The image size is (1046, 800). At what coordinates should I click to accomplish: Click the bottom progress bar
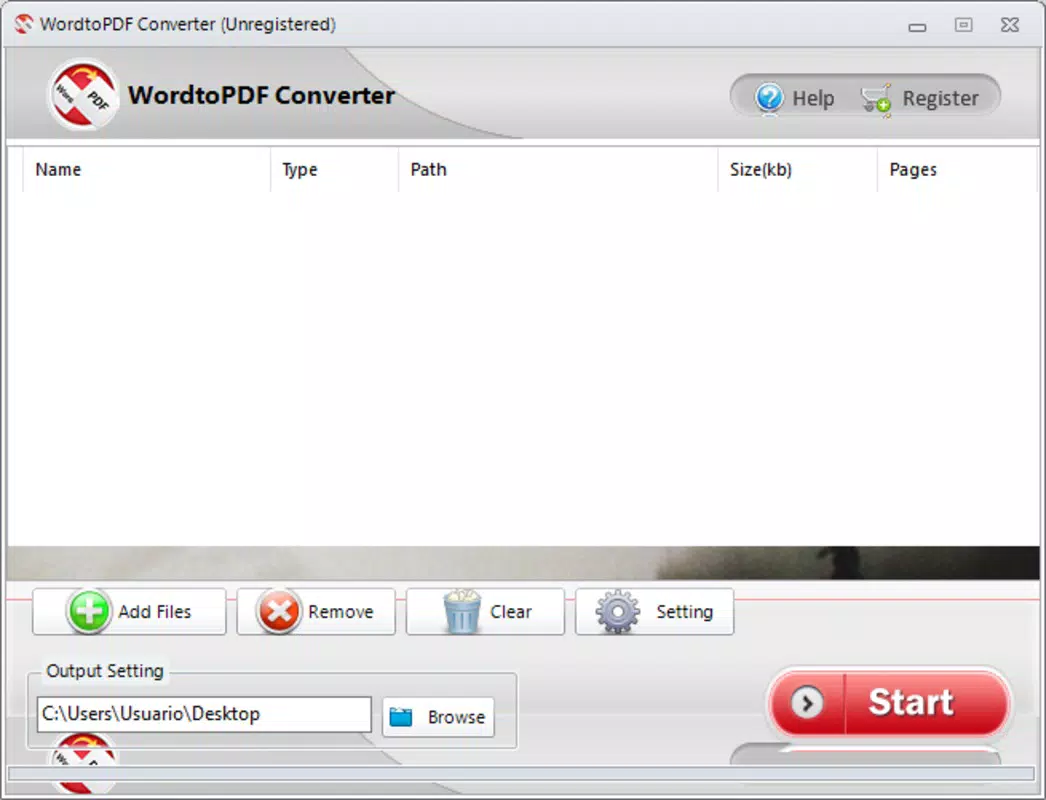(x=520, y=773)
